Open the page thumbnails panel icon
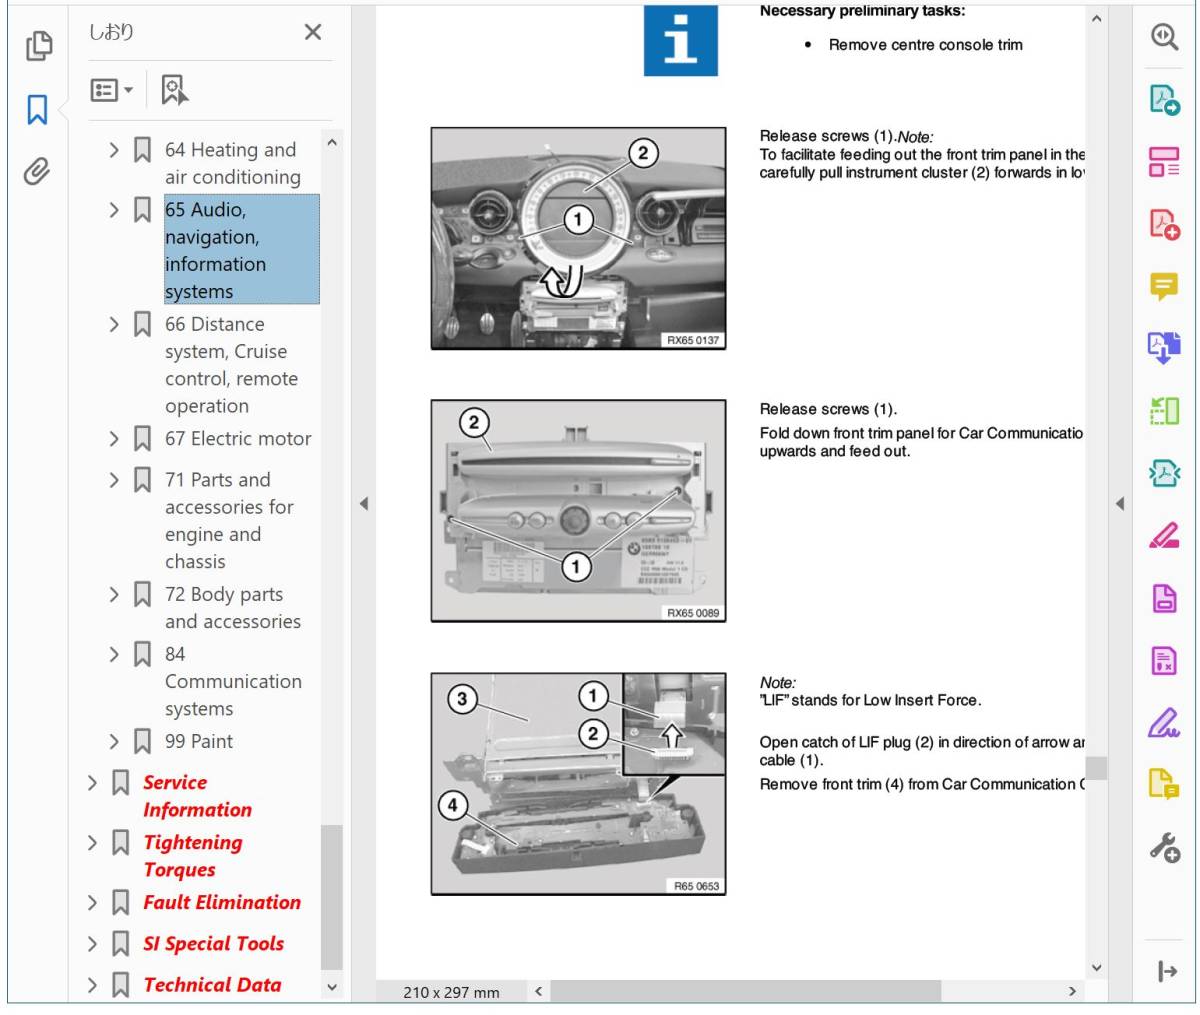 [x=38, y=45]
